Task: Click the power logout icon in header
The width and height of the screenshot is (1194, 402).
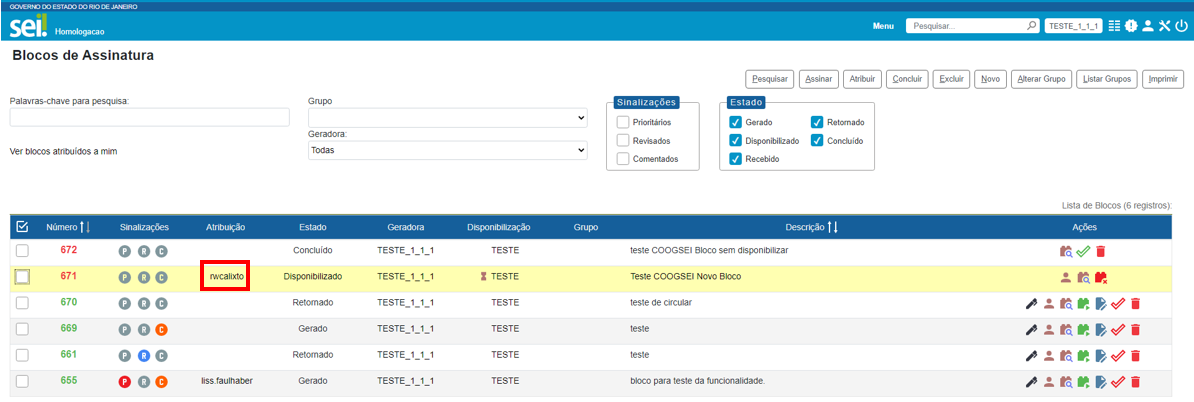Action: pos(1181,26)
